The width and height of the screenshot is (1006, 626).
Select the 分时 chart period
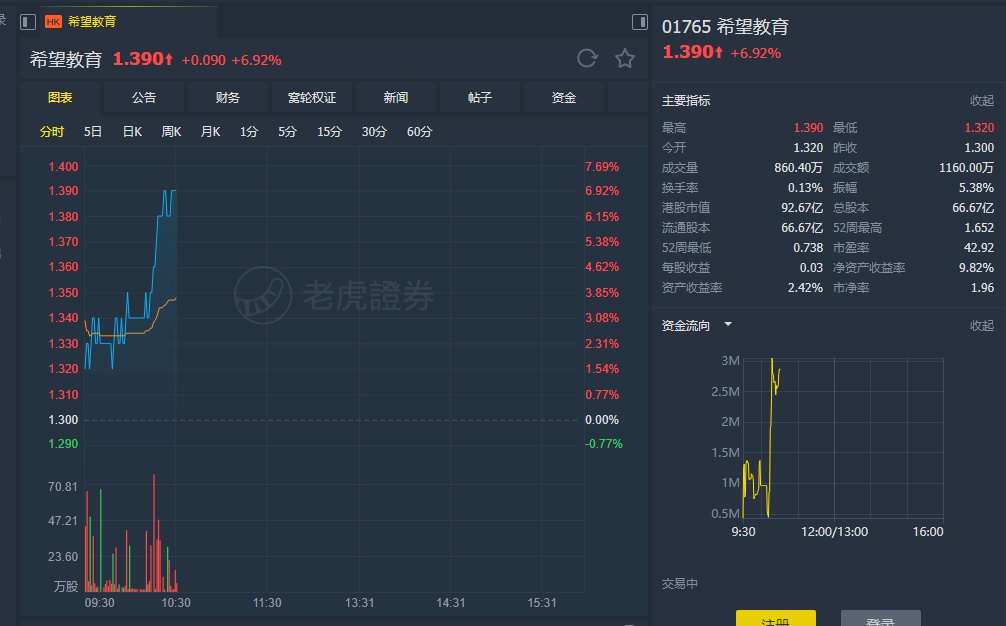click(52, 131)
